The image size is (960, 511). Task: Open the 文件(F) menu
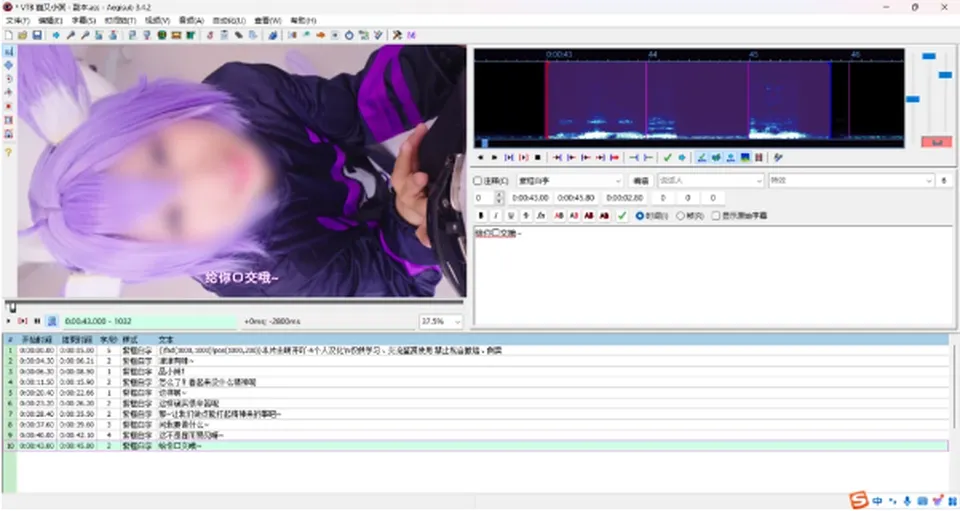(17, 20)
